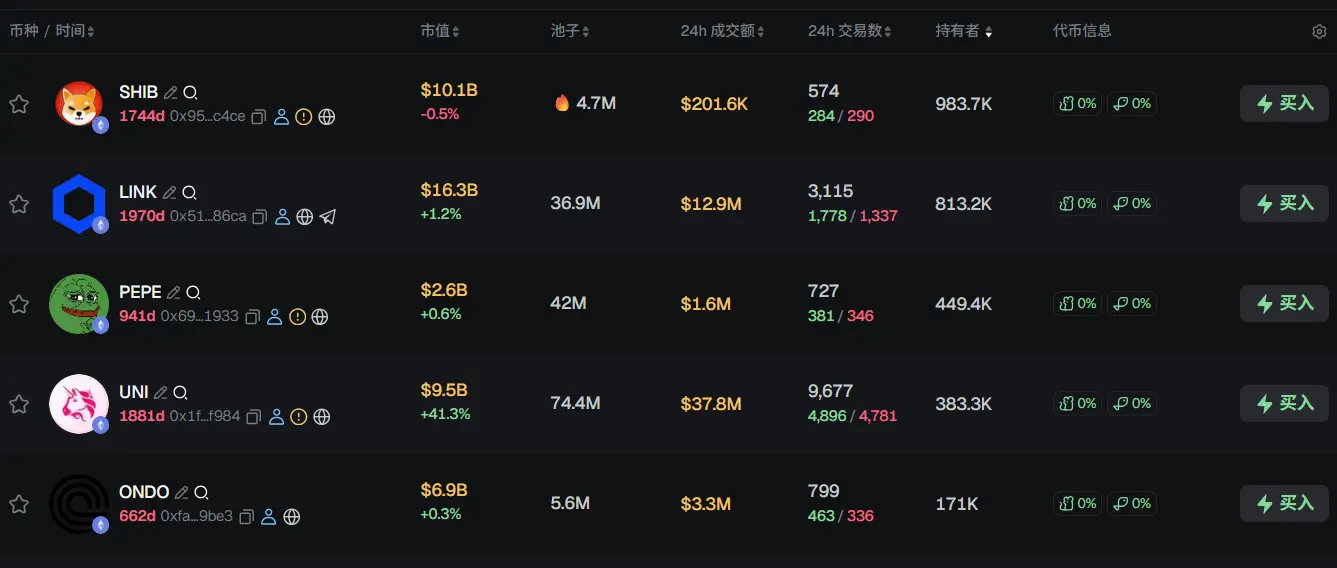Open table settings gear icon

click(1318, 32)
